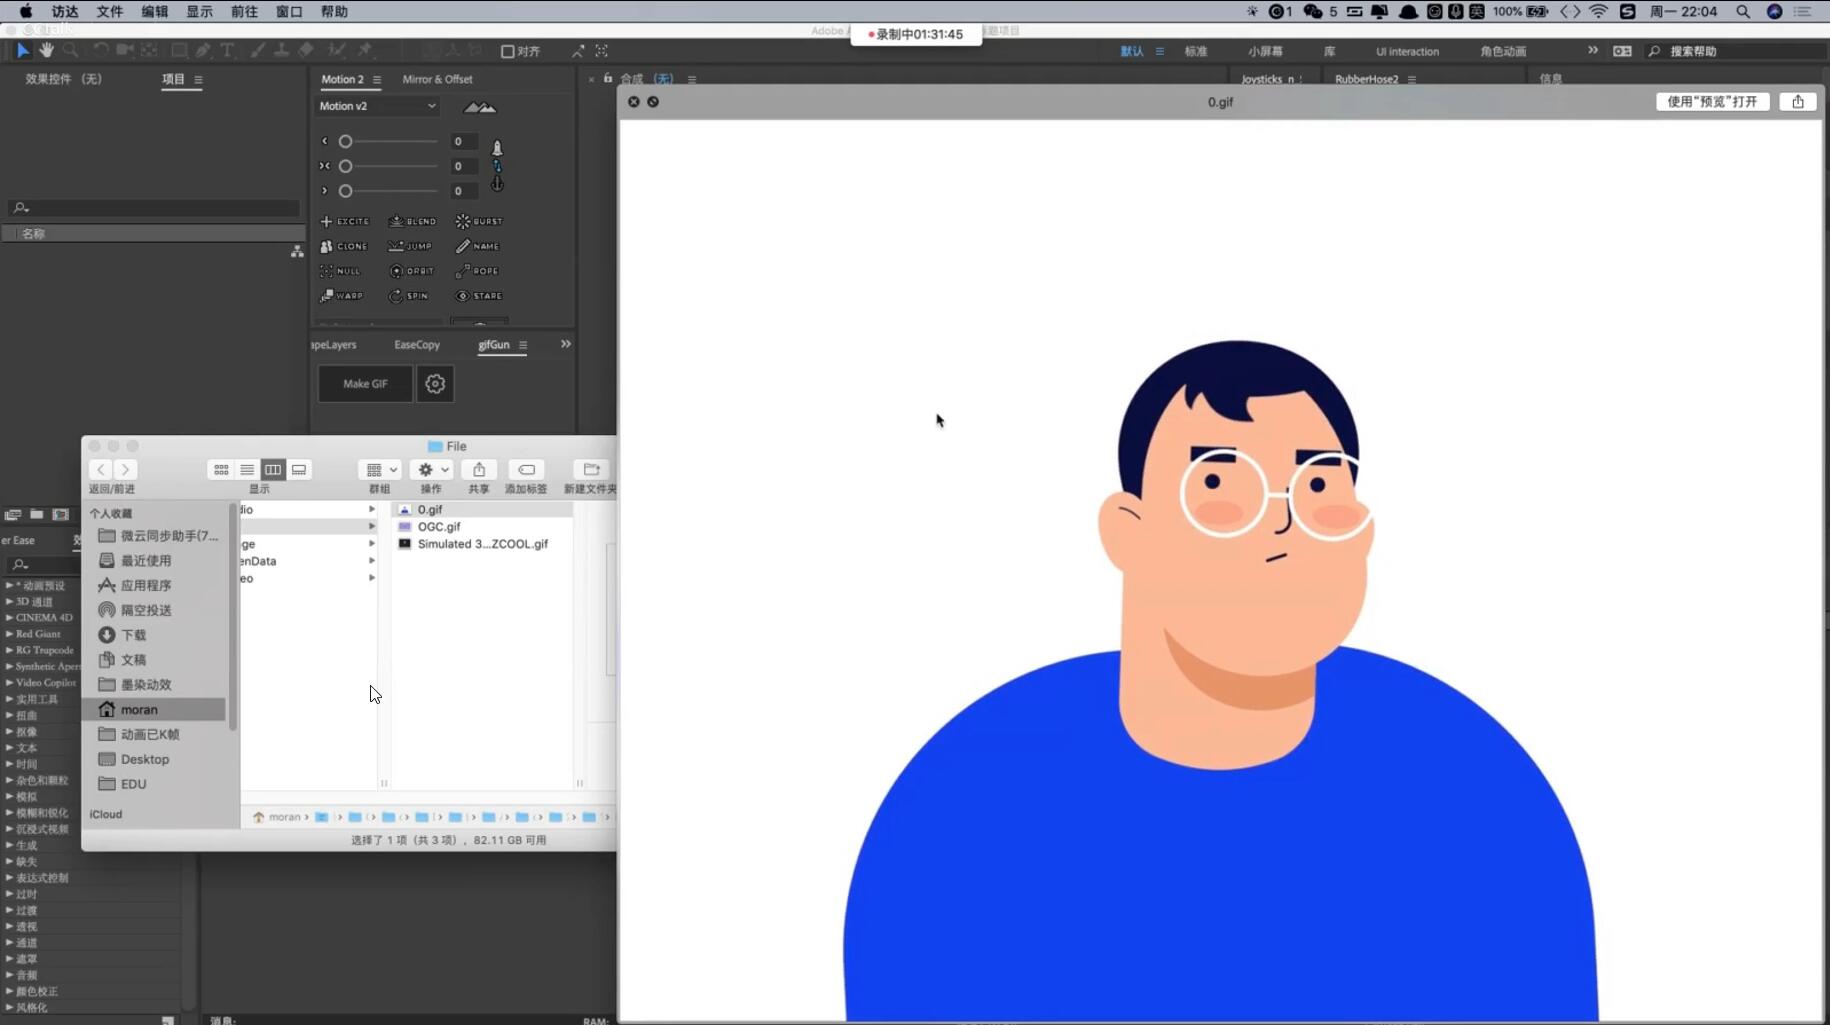Open the 窗口 menu in menu bar
The height and width of the screenshot is (1025, 1830).
(289, 12)
